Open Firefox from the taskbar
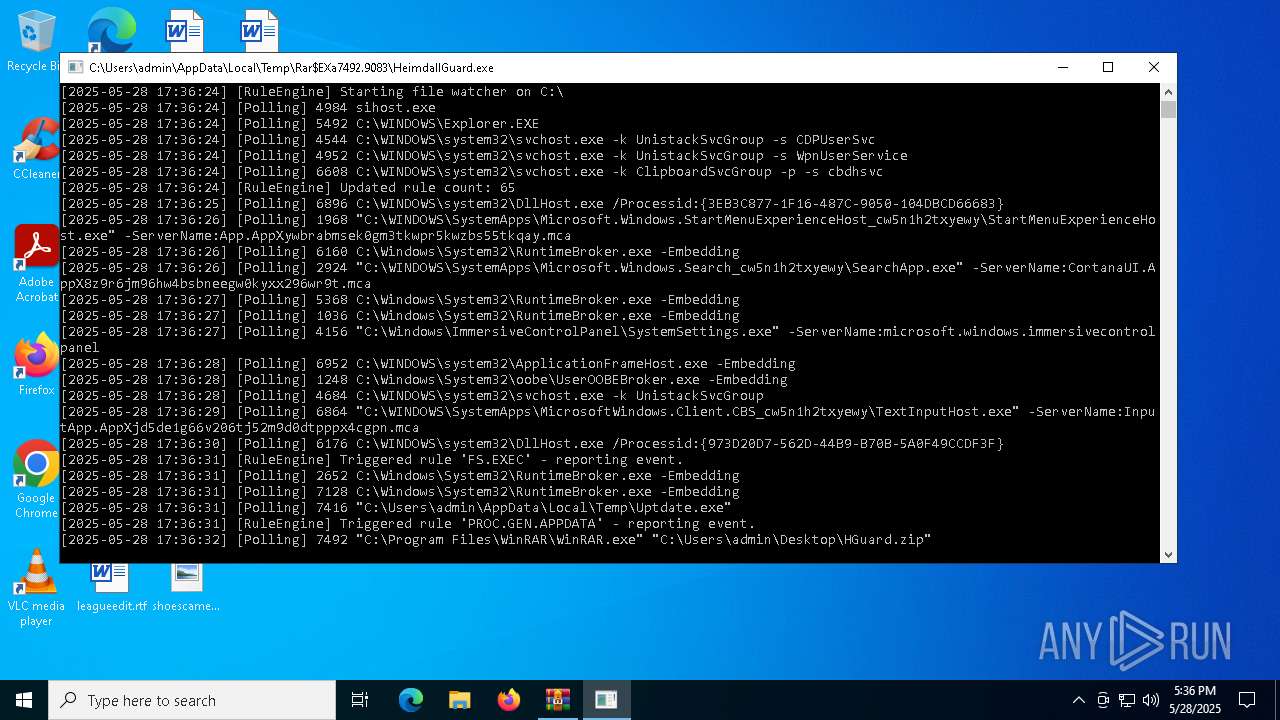1280x720 pixels. click(x=509, y=700)
